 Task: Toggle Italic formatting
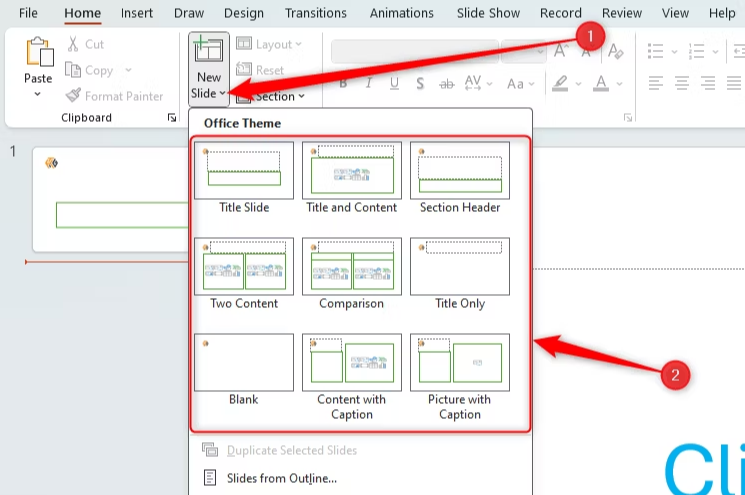(368, 84)
